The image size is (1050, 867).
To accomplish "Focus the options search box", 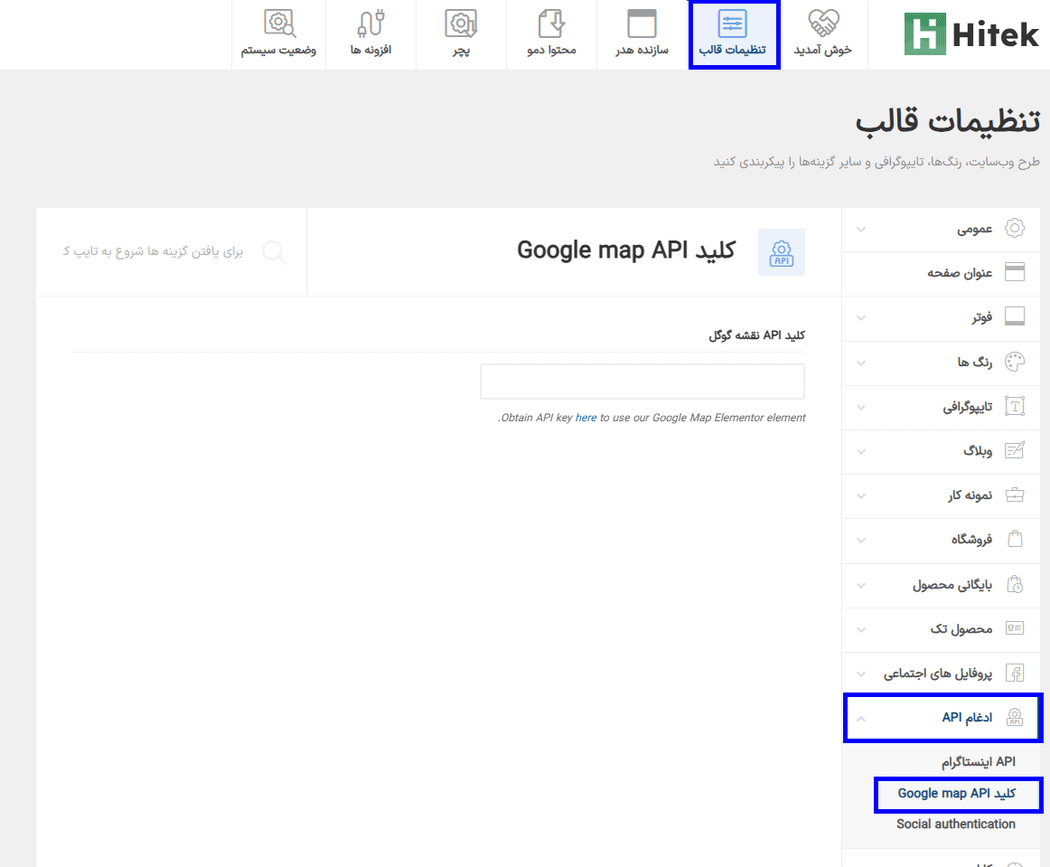I will 153,252.
